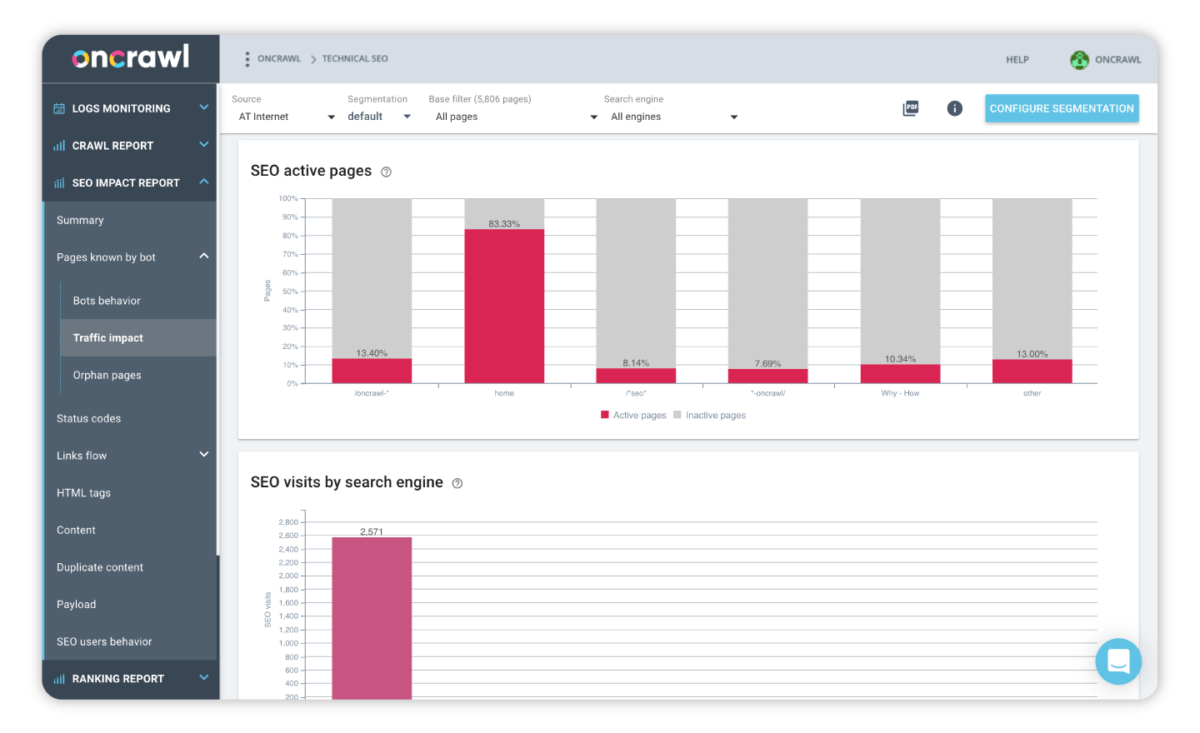Screen dimensions: 1200x733
Task: Open the Source dropdown showing AT Internet
Action: (x=286, y=117)
